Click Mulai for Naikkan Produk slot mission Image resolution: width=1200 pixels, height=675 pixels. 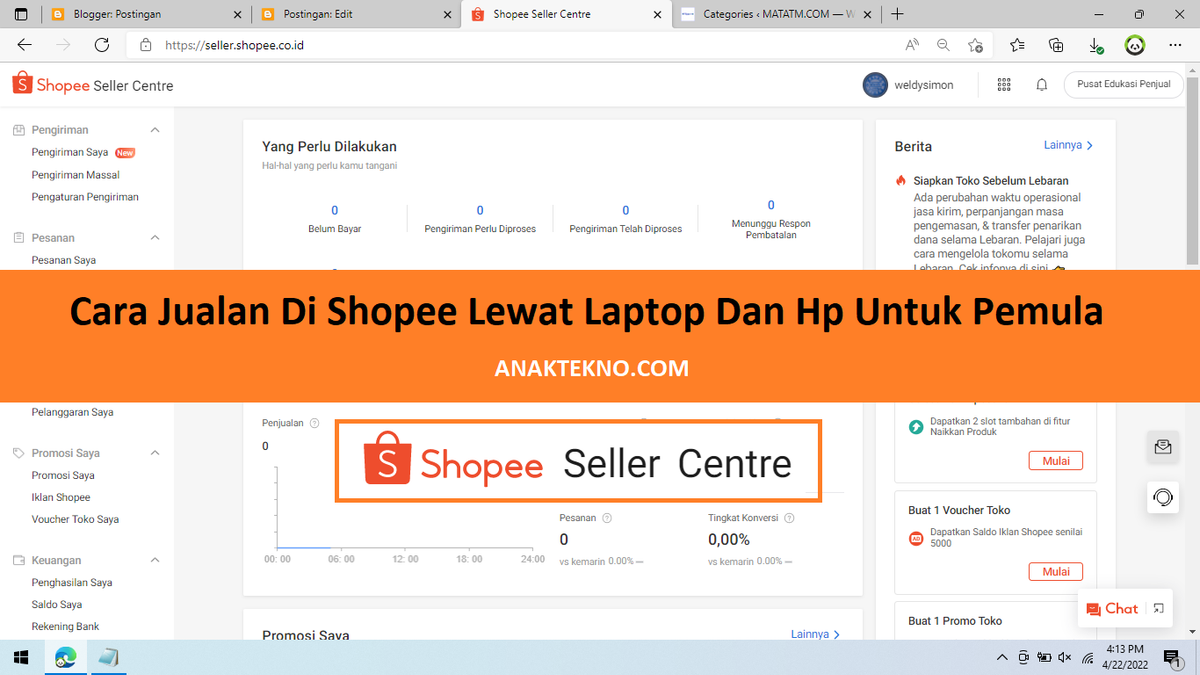(1056, 461)
